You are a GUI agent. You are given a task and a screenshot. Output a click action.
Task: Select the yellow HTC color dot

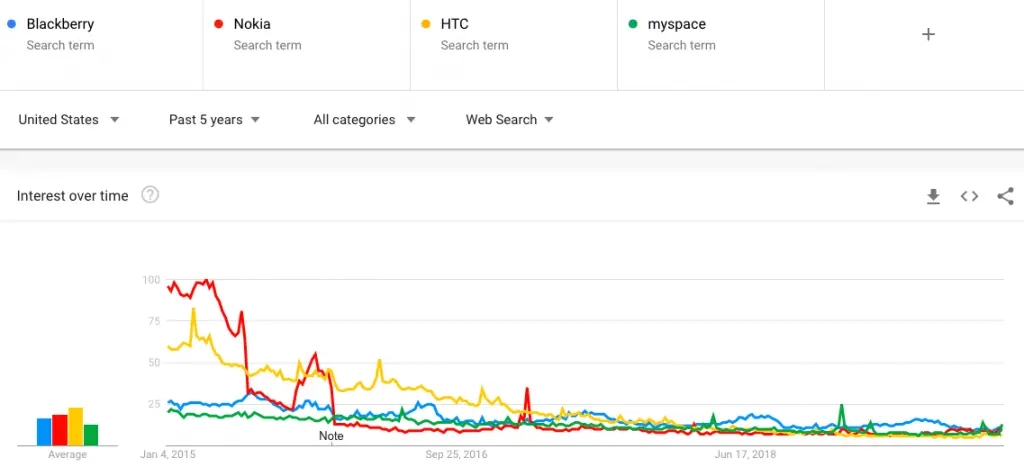pos(426,24)
